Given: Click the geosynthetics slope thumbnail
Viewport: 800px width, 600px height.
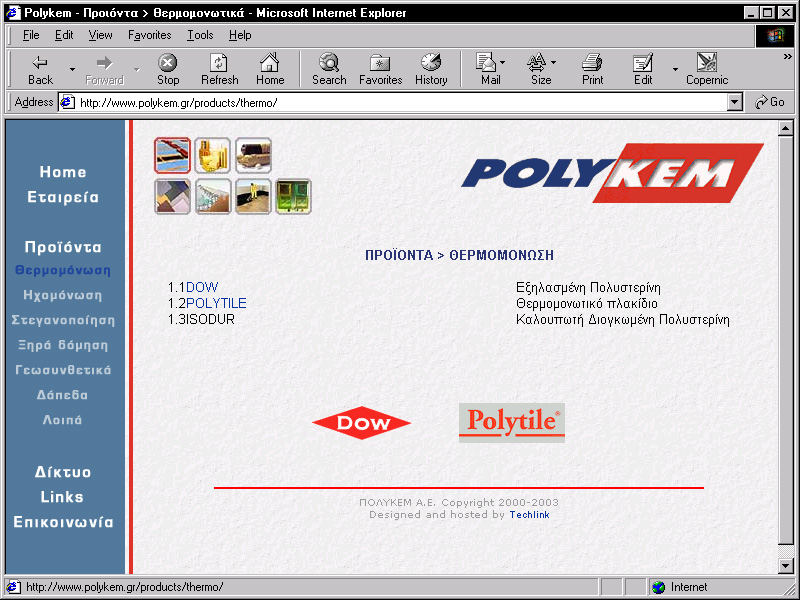Looking at the screenshot, I should pos(213,196).
